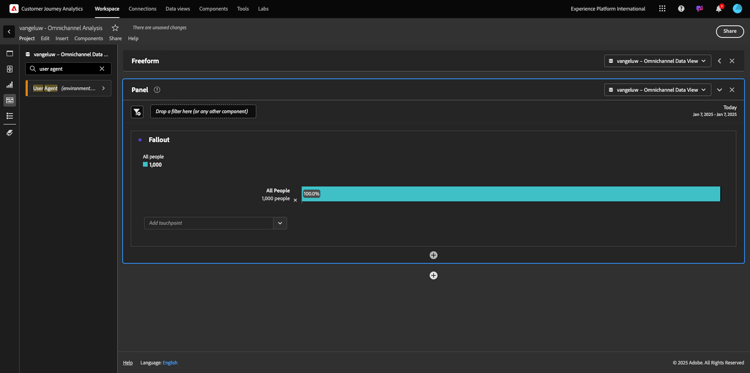This screenshot has height=373, width=750.
Task: Click the Share button
Action: pyautogui.click(x=729, y=31)
